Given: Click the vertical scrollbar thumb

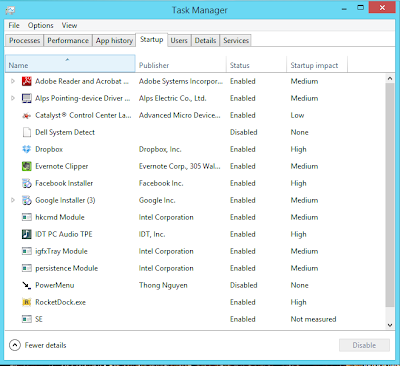Looking at the screenshot, I should 390,195.
